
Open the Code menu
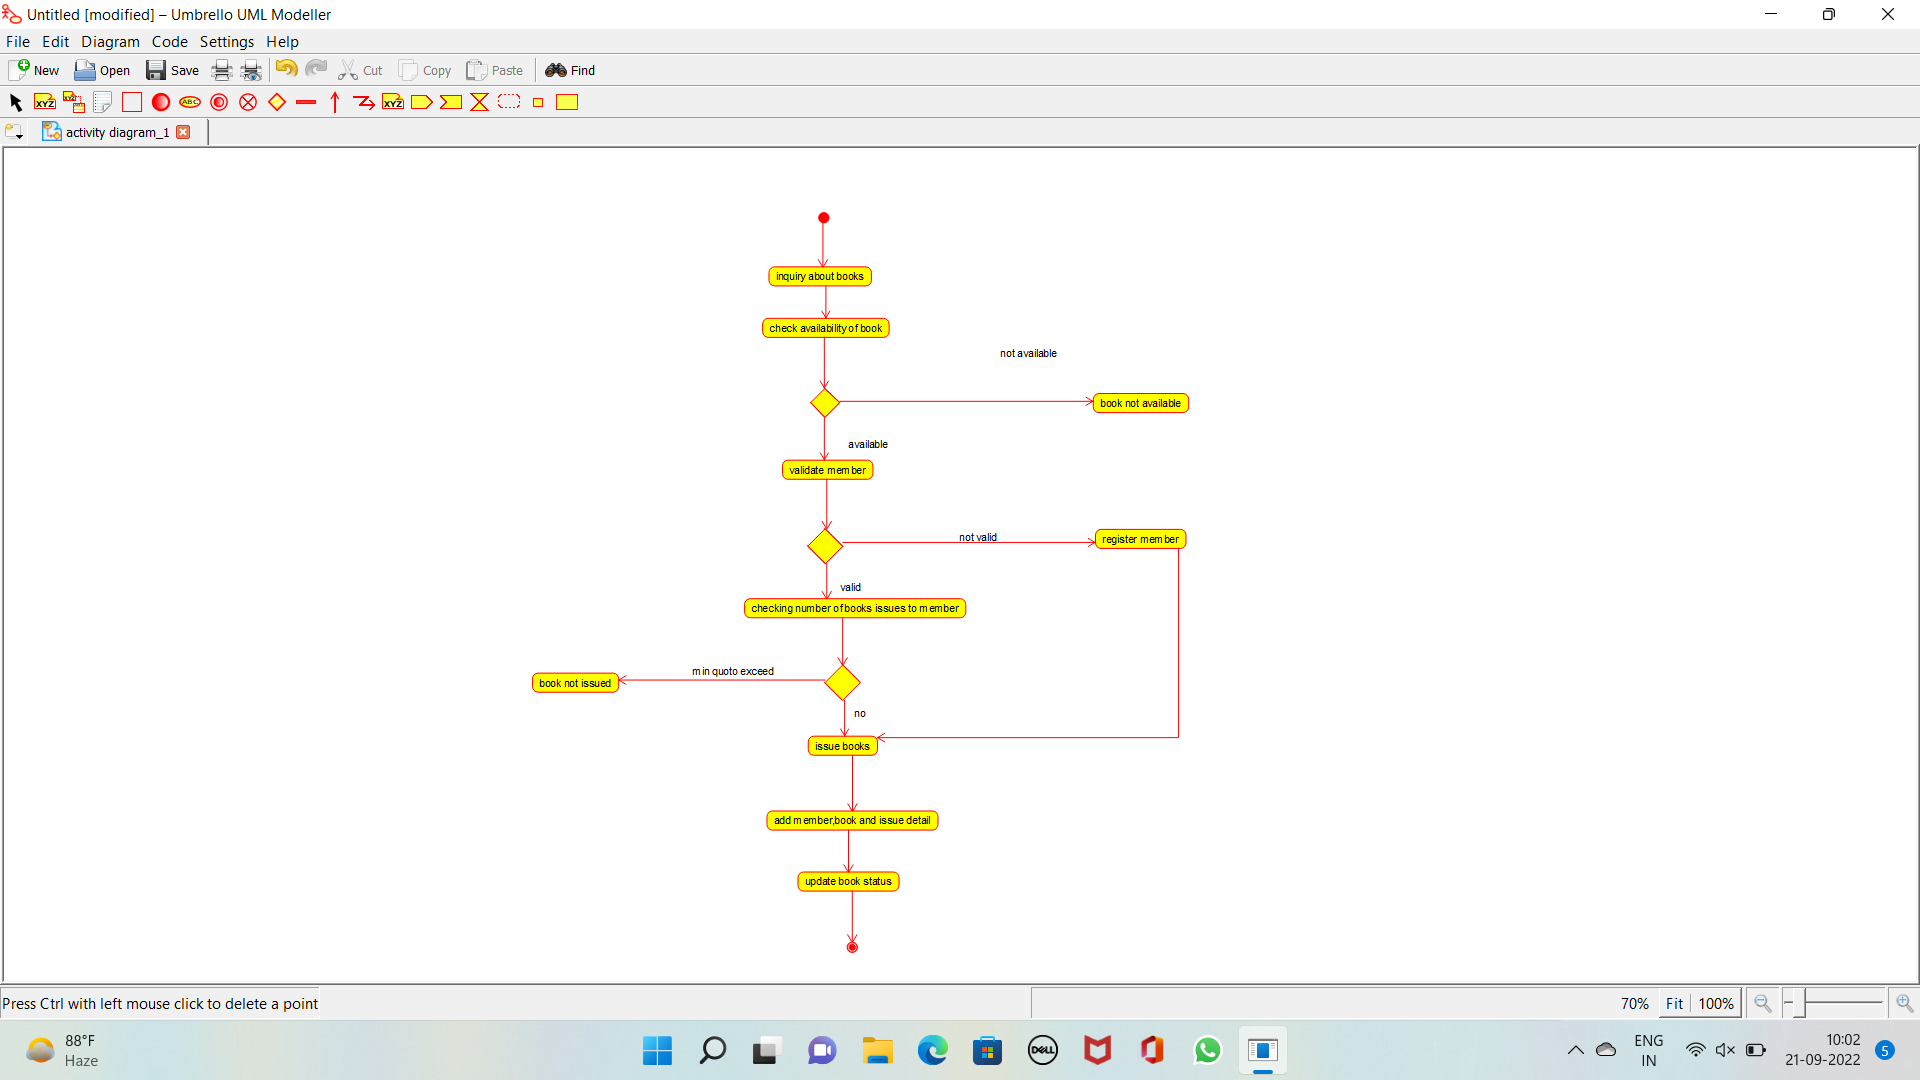pos(169,41)
